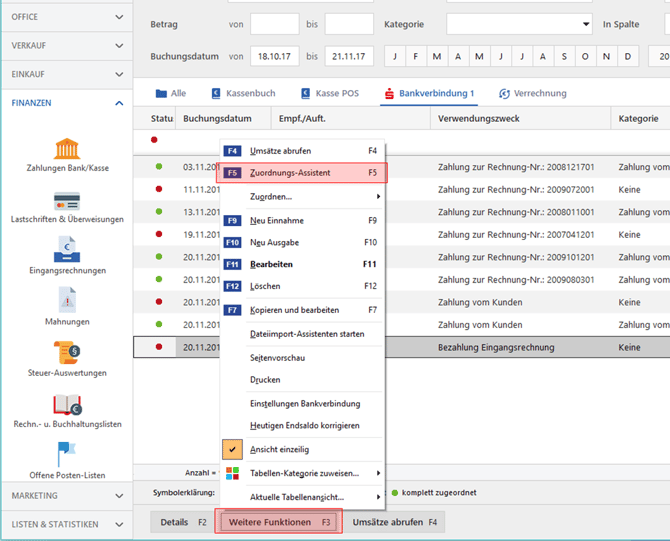Open Lastschriften & Überweisungen icon

tap(67, 201)
